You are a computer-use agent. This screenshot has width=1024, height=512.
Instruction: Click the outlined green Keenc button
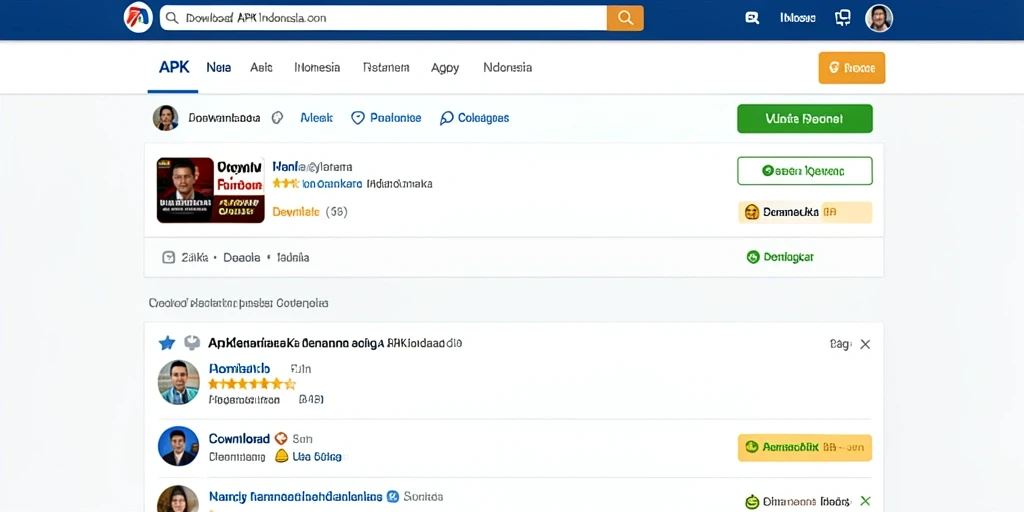click(805, 171)
